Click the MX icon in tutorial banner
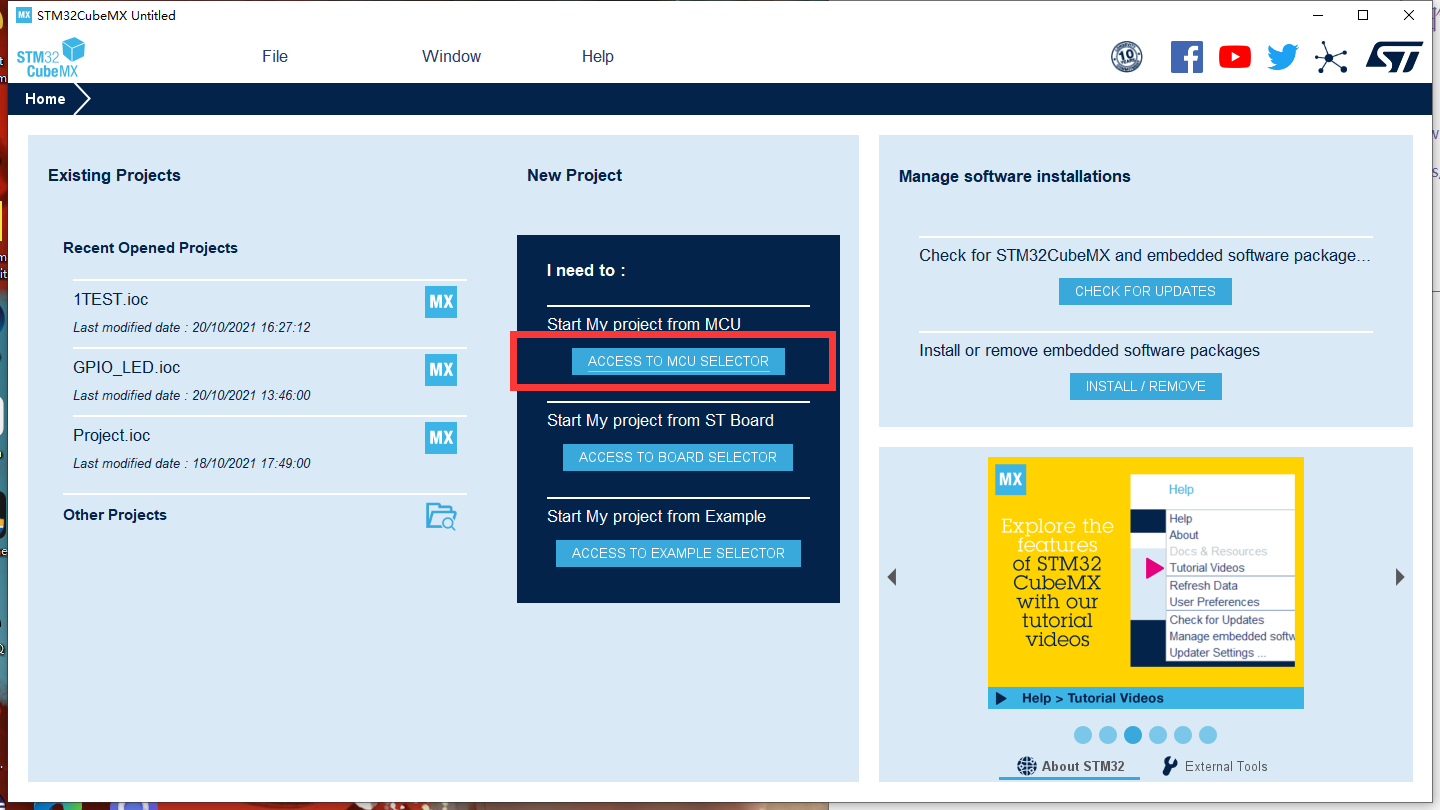 tap(1011, 480)
